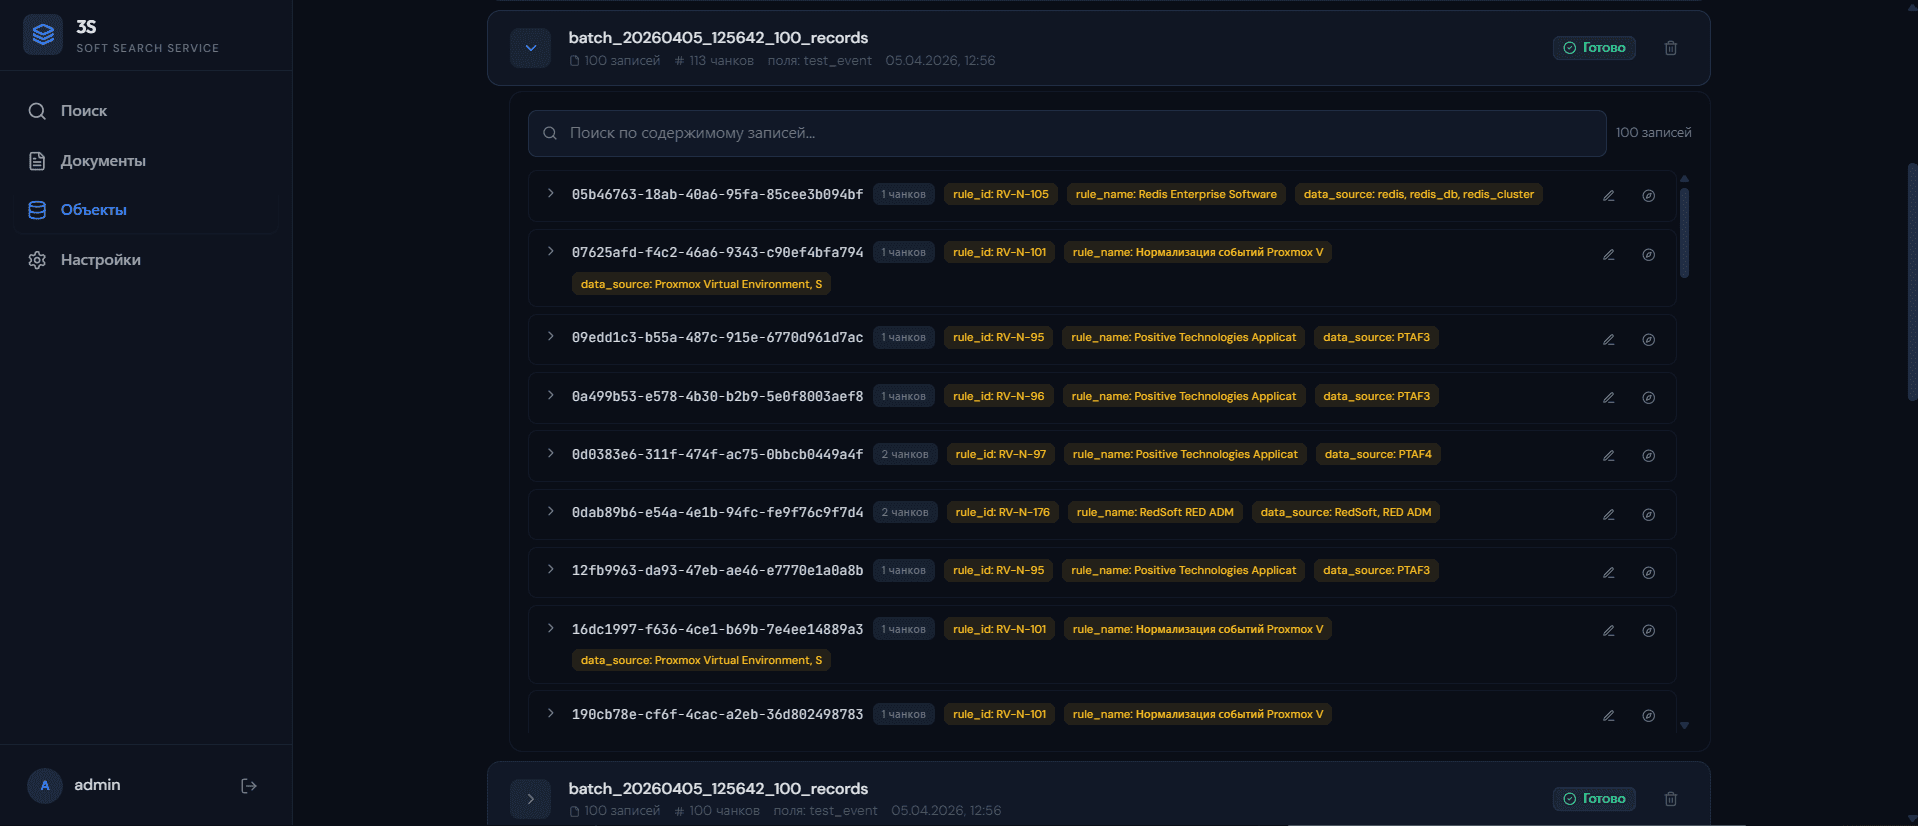This screenshot has height=826, width=1918.
Task: Click the trash icon on the collapsed bottom batch
Action: click(x=1670, y=799)
